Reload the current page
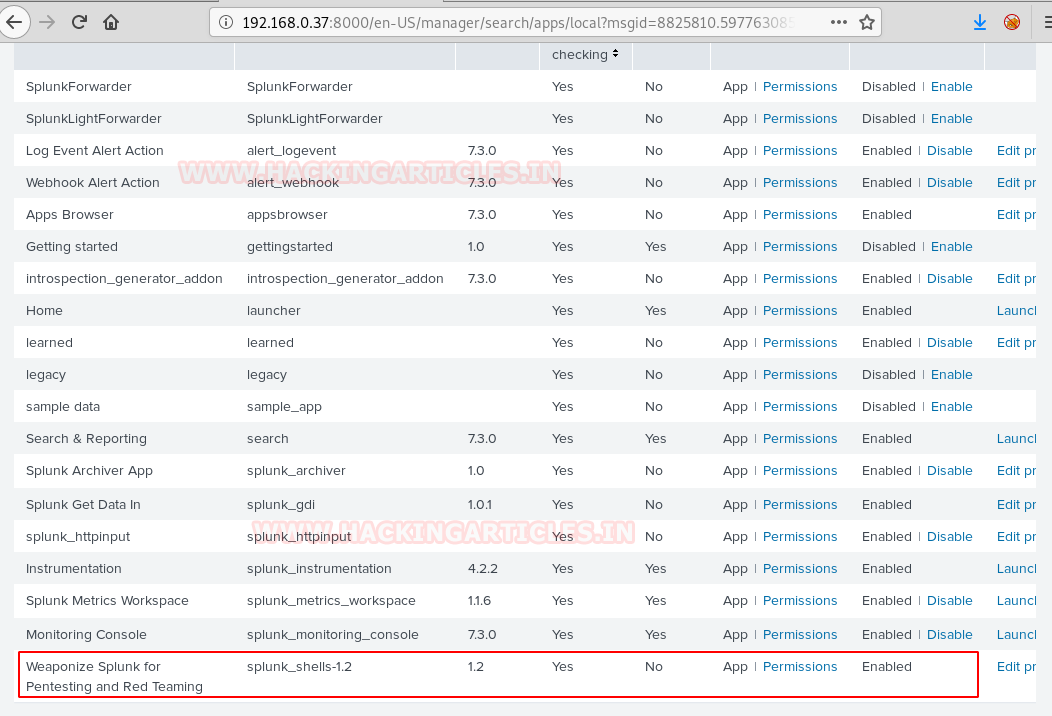The image size is (1052, 716). 79,22
